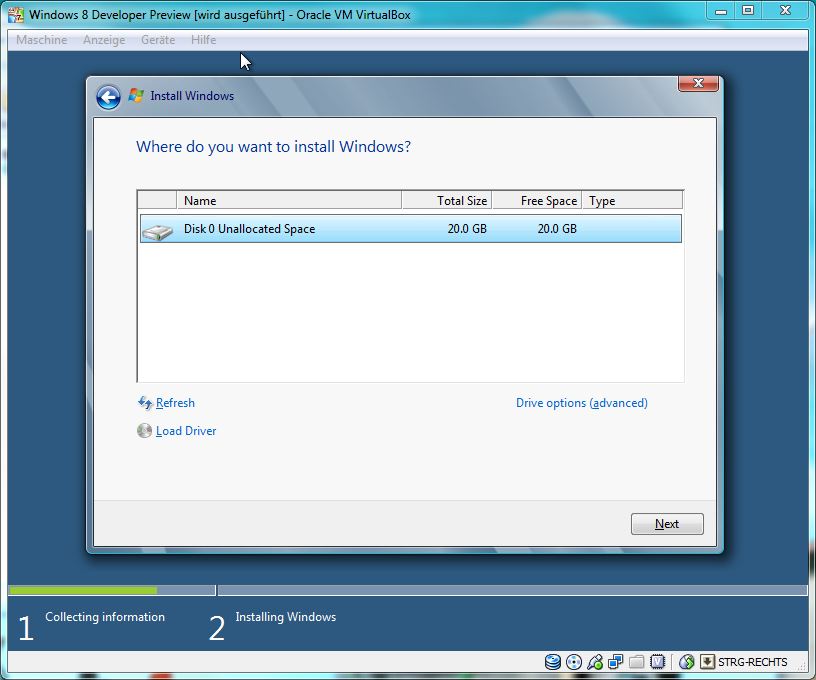The width and height of the screenshot is (816, 680).
Task: Click the Windows flag icon beside Install Windows
Action: click(x=136, y=96)
